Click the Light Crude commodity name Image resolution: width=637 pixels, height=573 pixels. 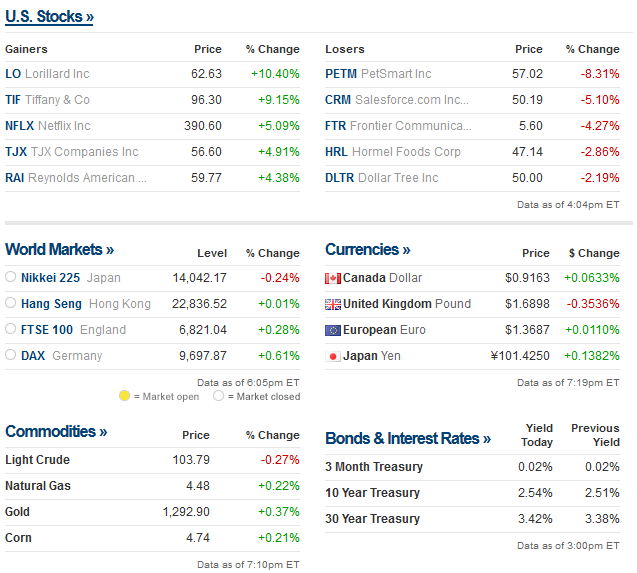pos(37,460)
